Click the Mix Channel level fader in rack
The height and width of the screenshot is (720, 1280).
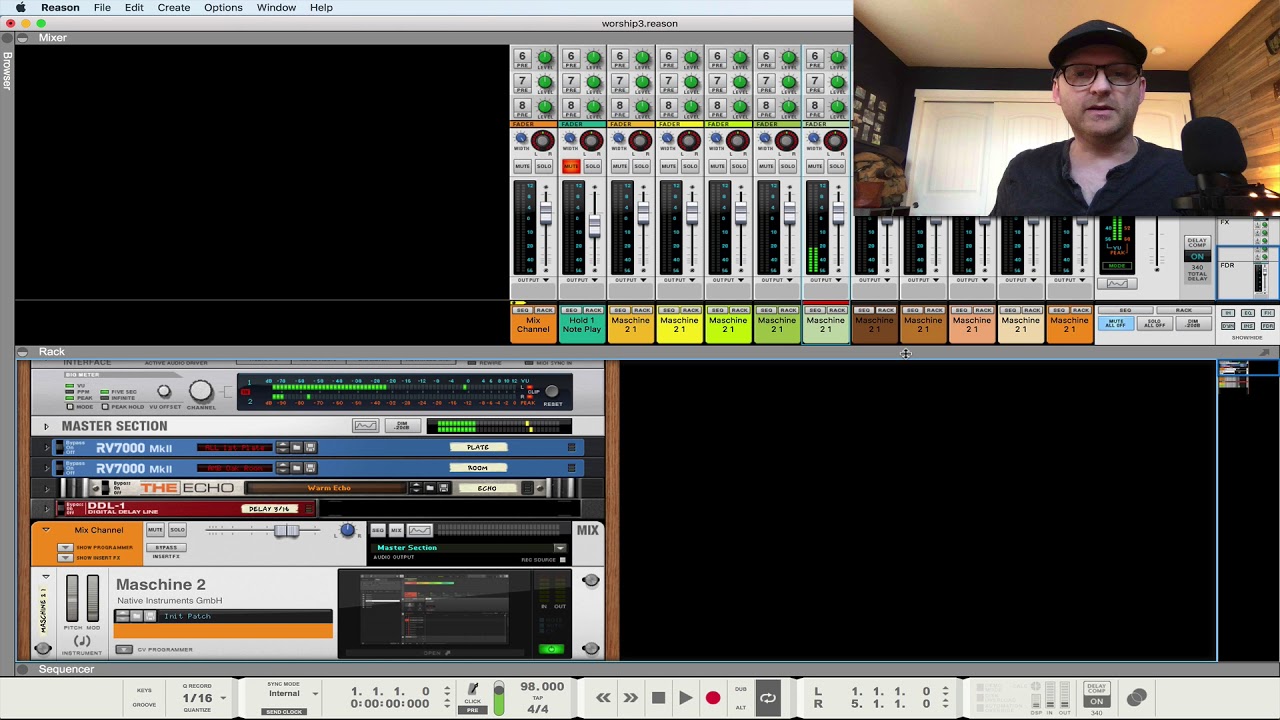(x=286, y=531)
